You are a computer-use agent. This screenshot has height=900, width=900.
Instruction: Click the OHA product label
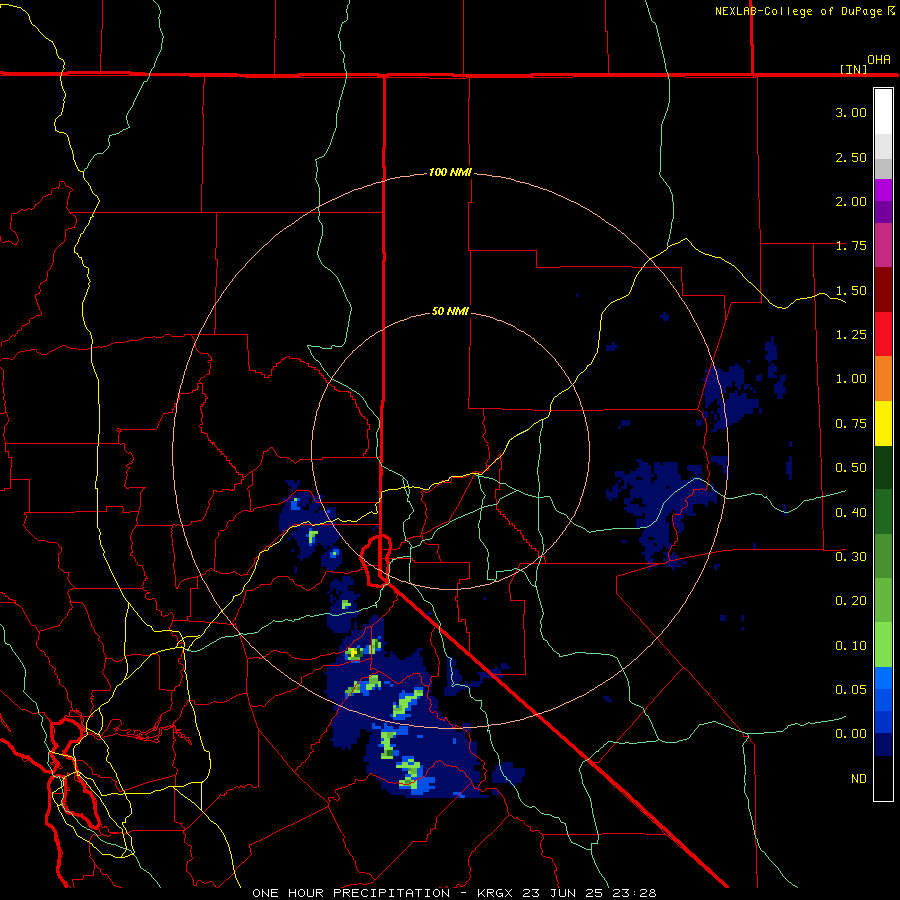click(879, 60)
